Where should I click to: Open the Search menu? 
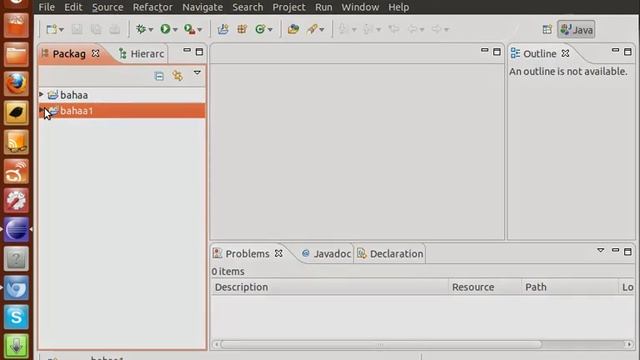pyautogui.click(x=248, y=7)
